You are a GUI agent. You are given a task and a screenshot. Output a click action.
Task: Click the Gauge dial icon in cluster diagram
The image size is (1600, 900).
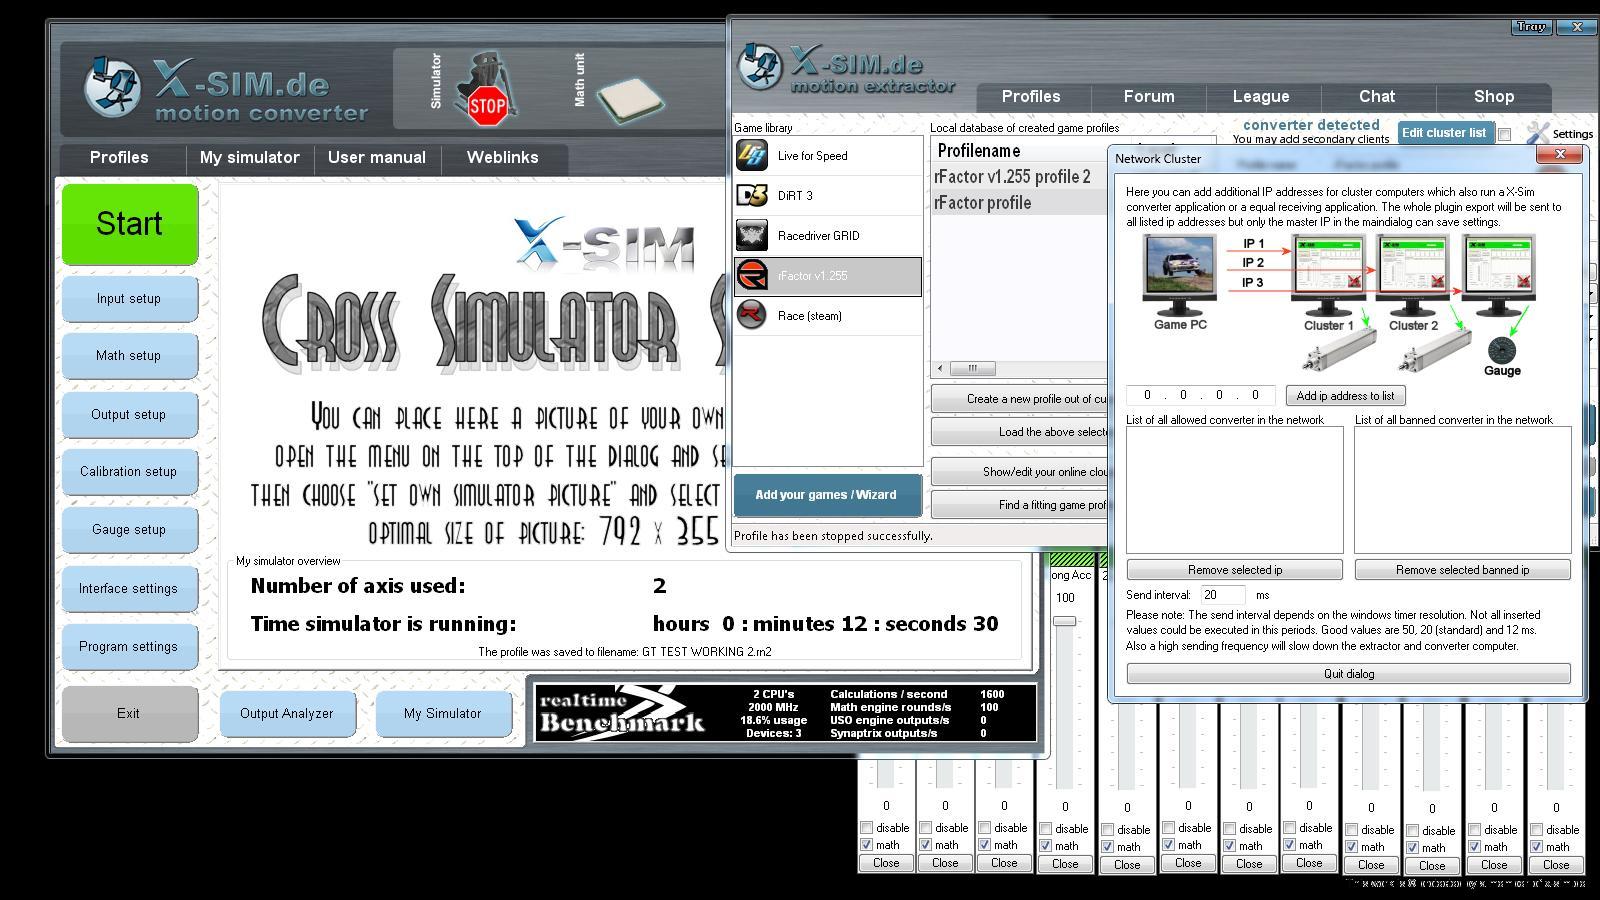pyautogui.click(x=1502, y=351)
